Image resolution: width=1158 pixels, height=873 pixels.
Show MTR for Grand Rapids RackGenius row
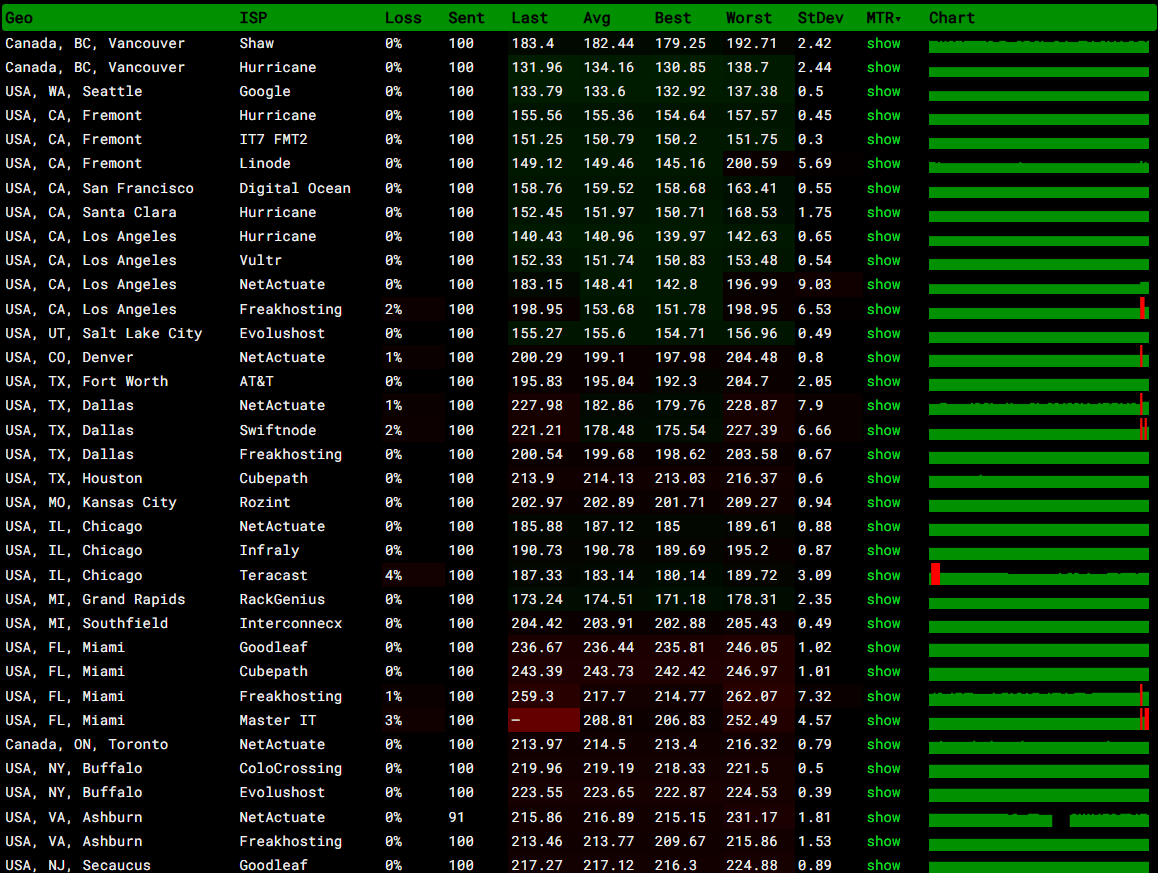883,599
